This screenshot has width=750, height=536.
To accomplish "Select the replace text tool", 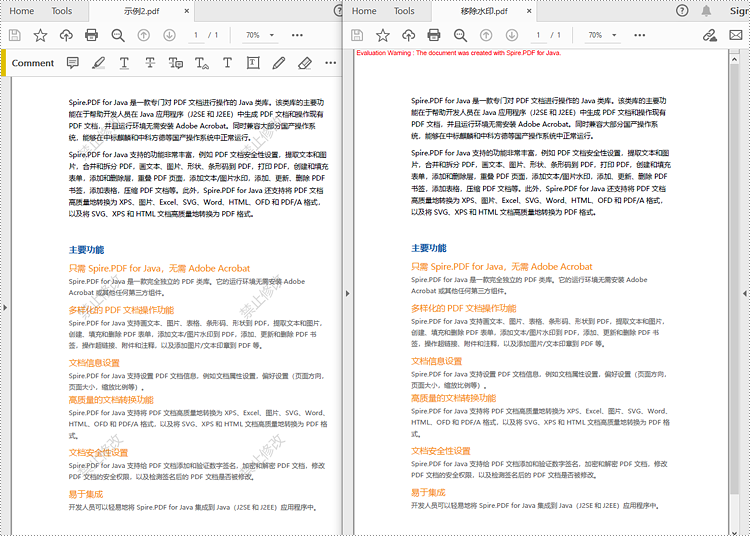I will click(176, 63).
